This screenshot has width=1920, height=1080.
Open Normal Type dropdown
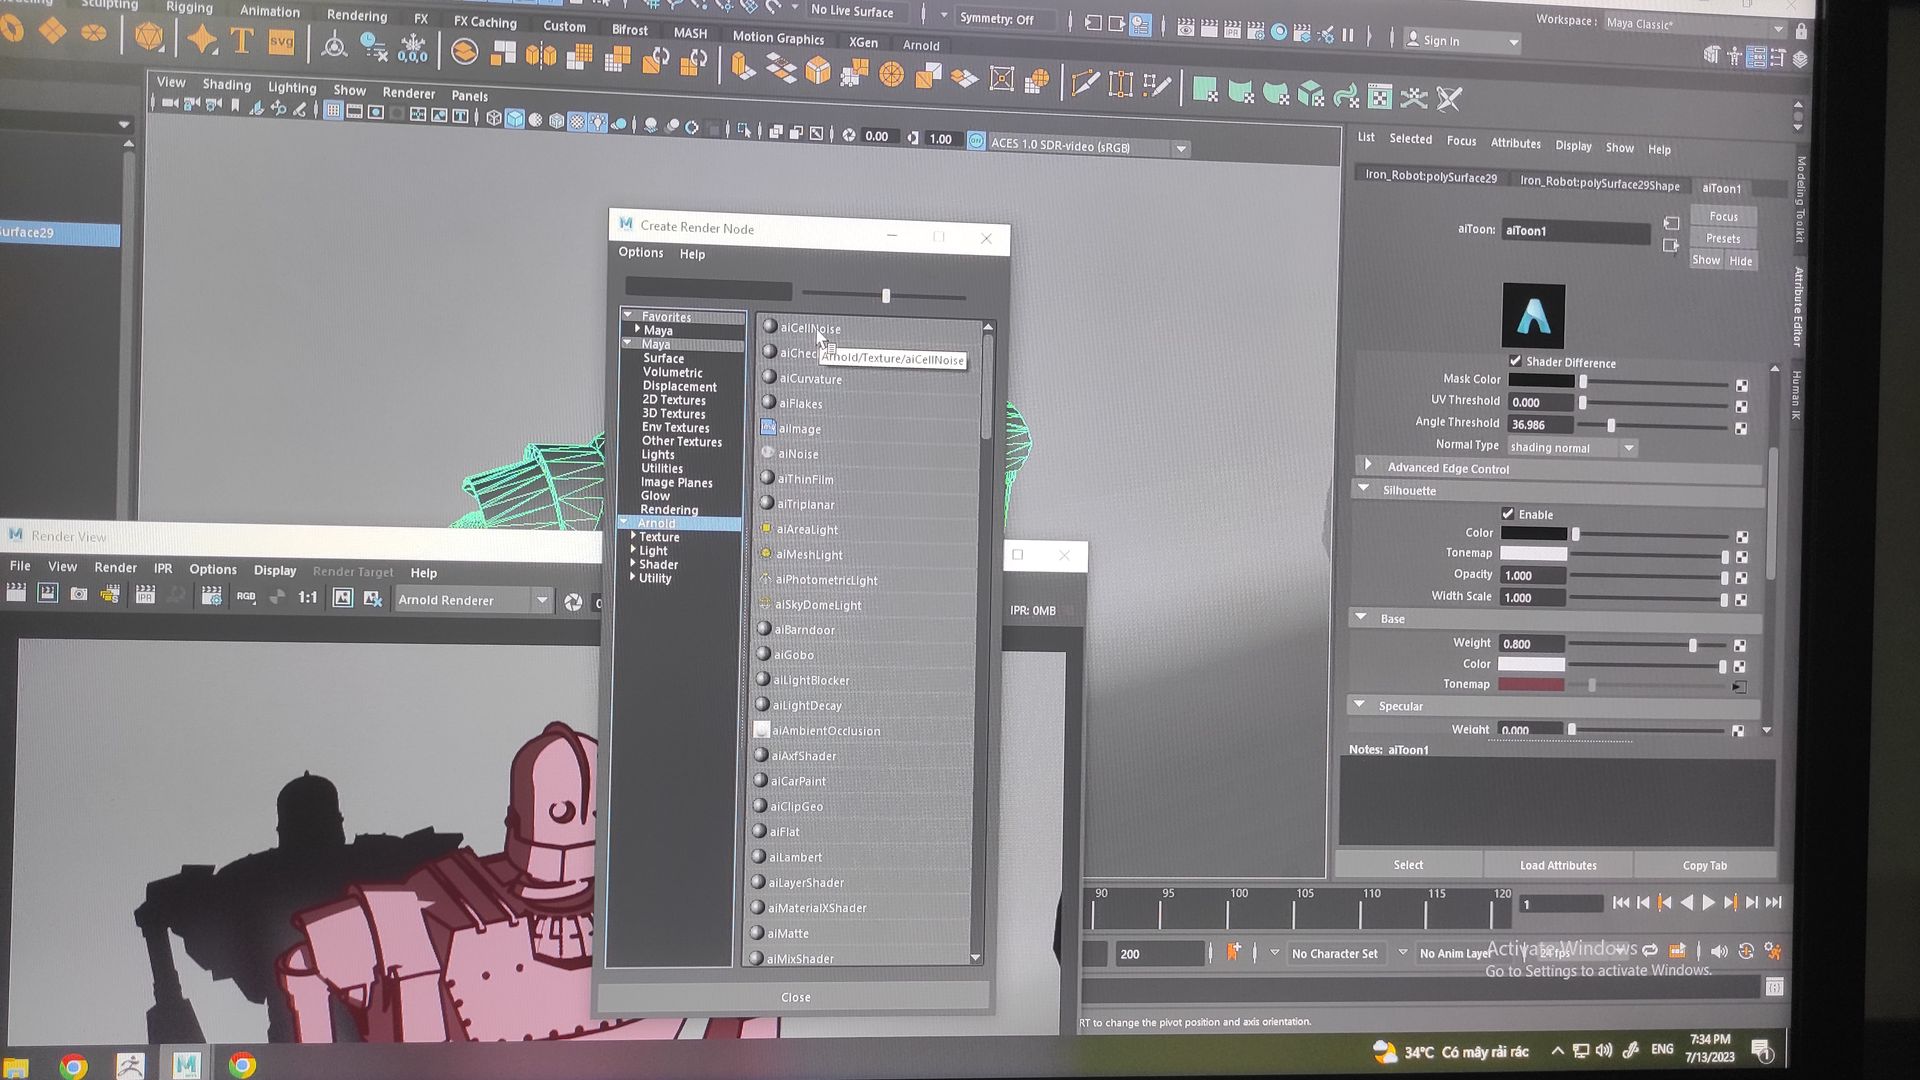(x=1571, y=447)
